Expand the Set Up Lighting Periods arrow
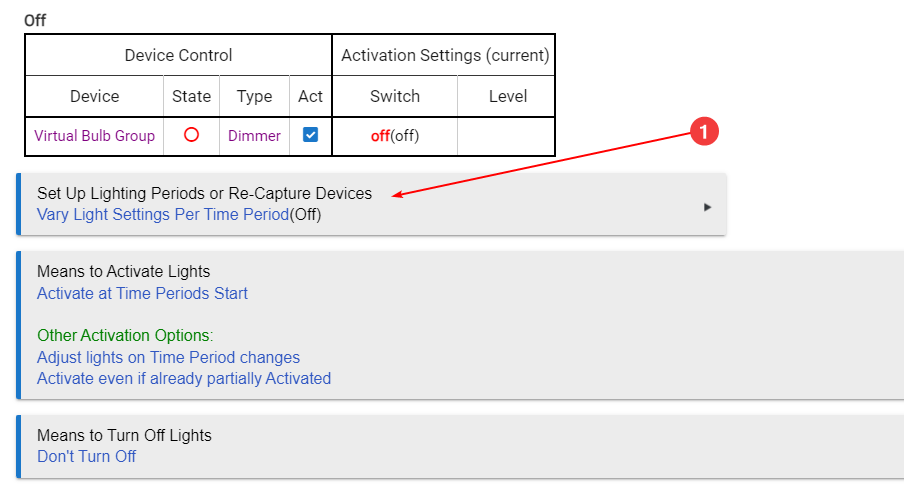Image resolution: width=904 pixels, height=503 pixels. click(x=707, y=207)
